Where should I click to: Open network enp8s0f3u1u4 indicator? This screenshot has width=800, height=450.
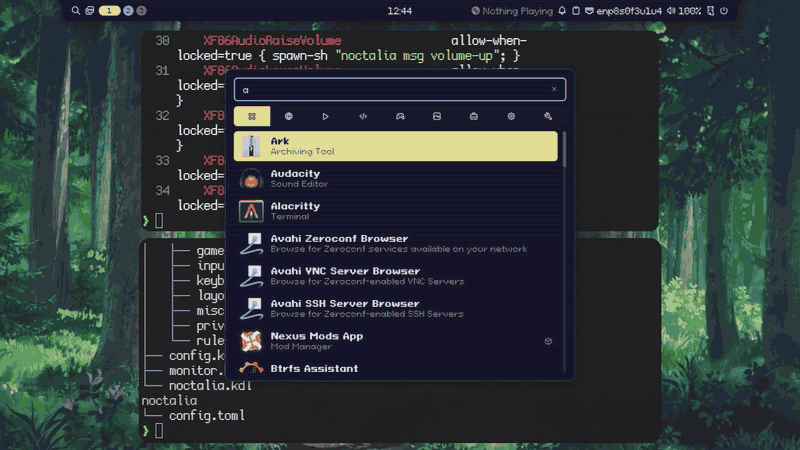pos(623,11)
